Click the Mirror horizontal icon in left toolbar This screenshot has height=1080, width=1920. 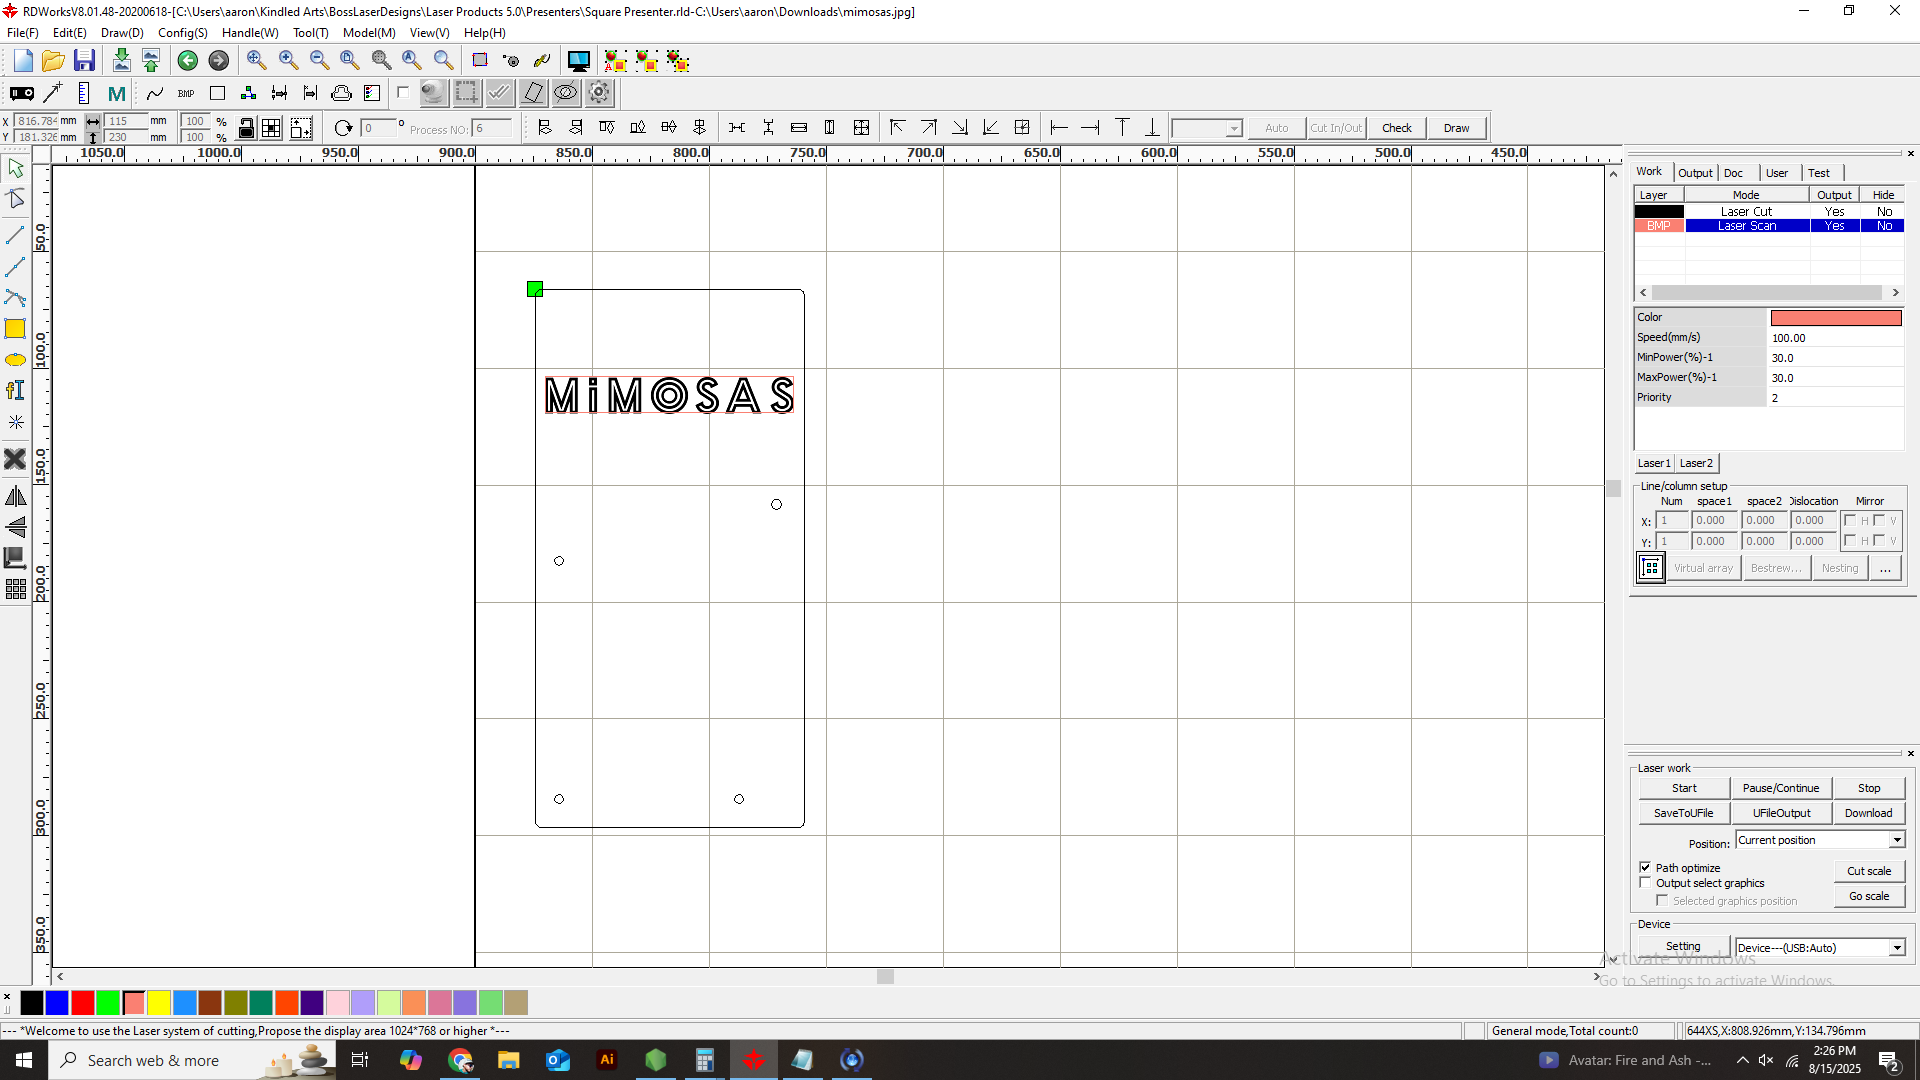click(15, 496)
